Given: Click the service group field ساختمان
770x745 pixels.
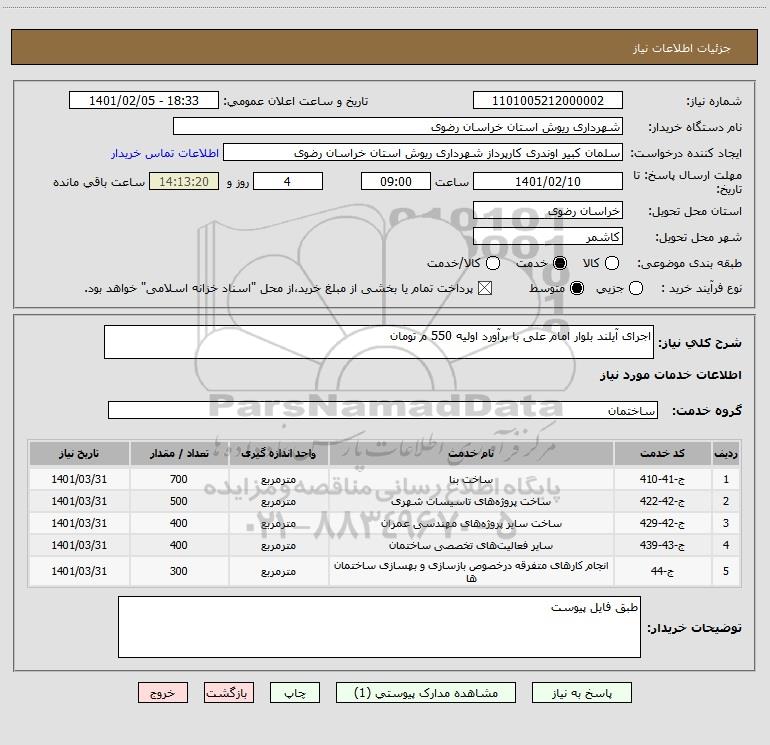Looking at the screenshot, I should coord(383,411).
